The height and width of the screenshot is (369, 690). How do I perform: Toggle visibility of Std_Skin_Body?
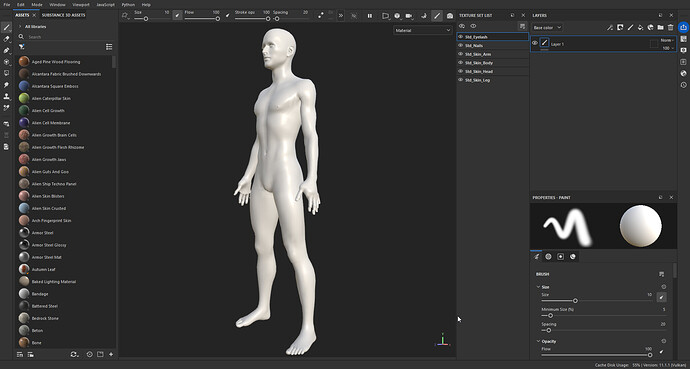461,63
